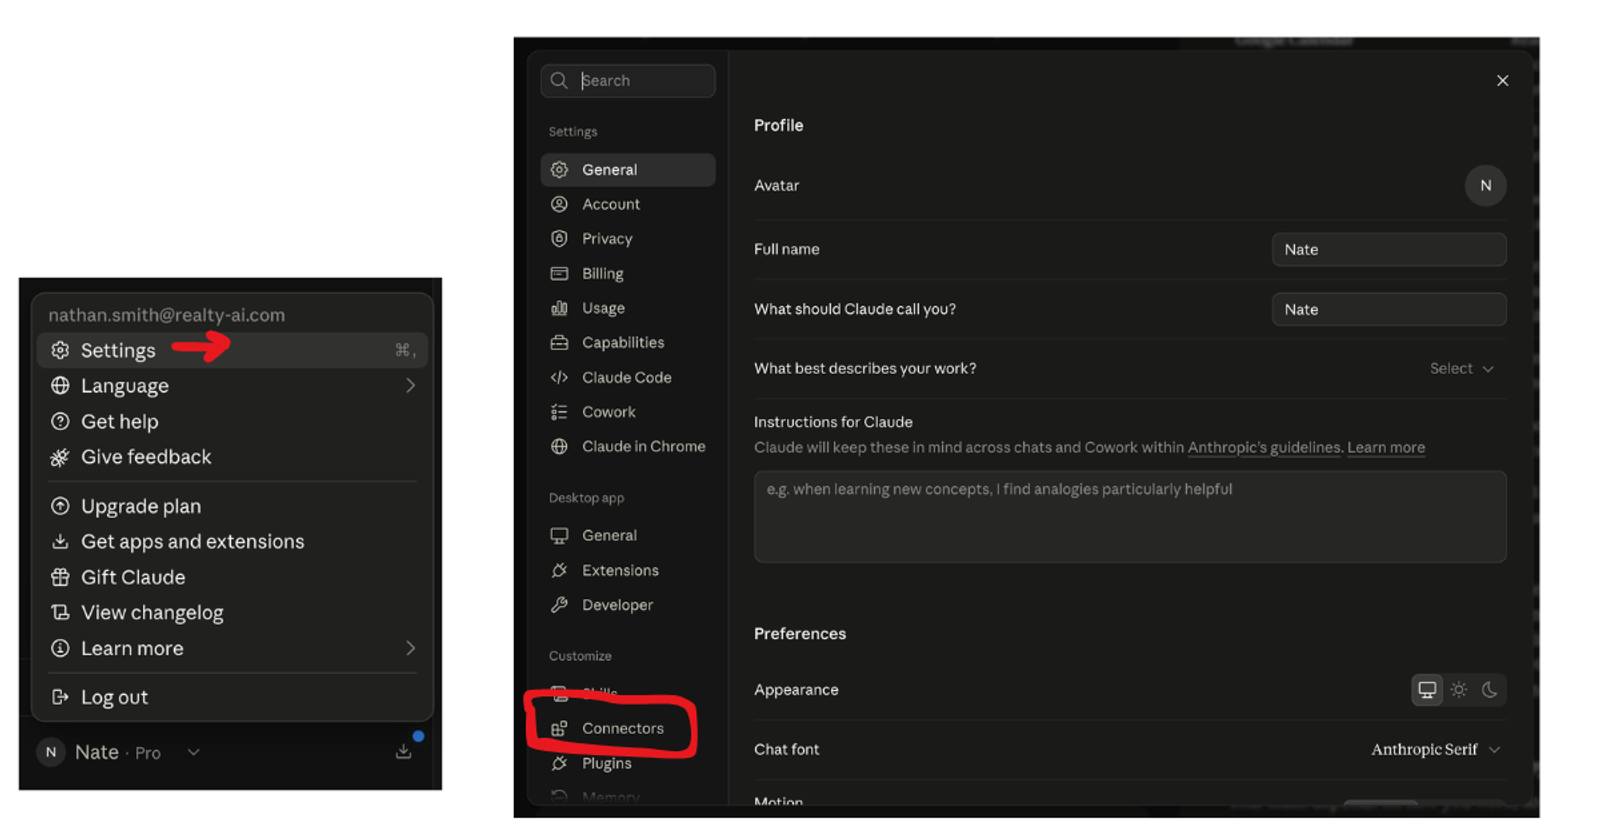Expand Learn more in the account menu

coord(232,648)
